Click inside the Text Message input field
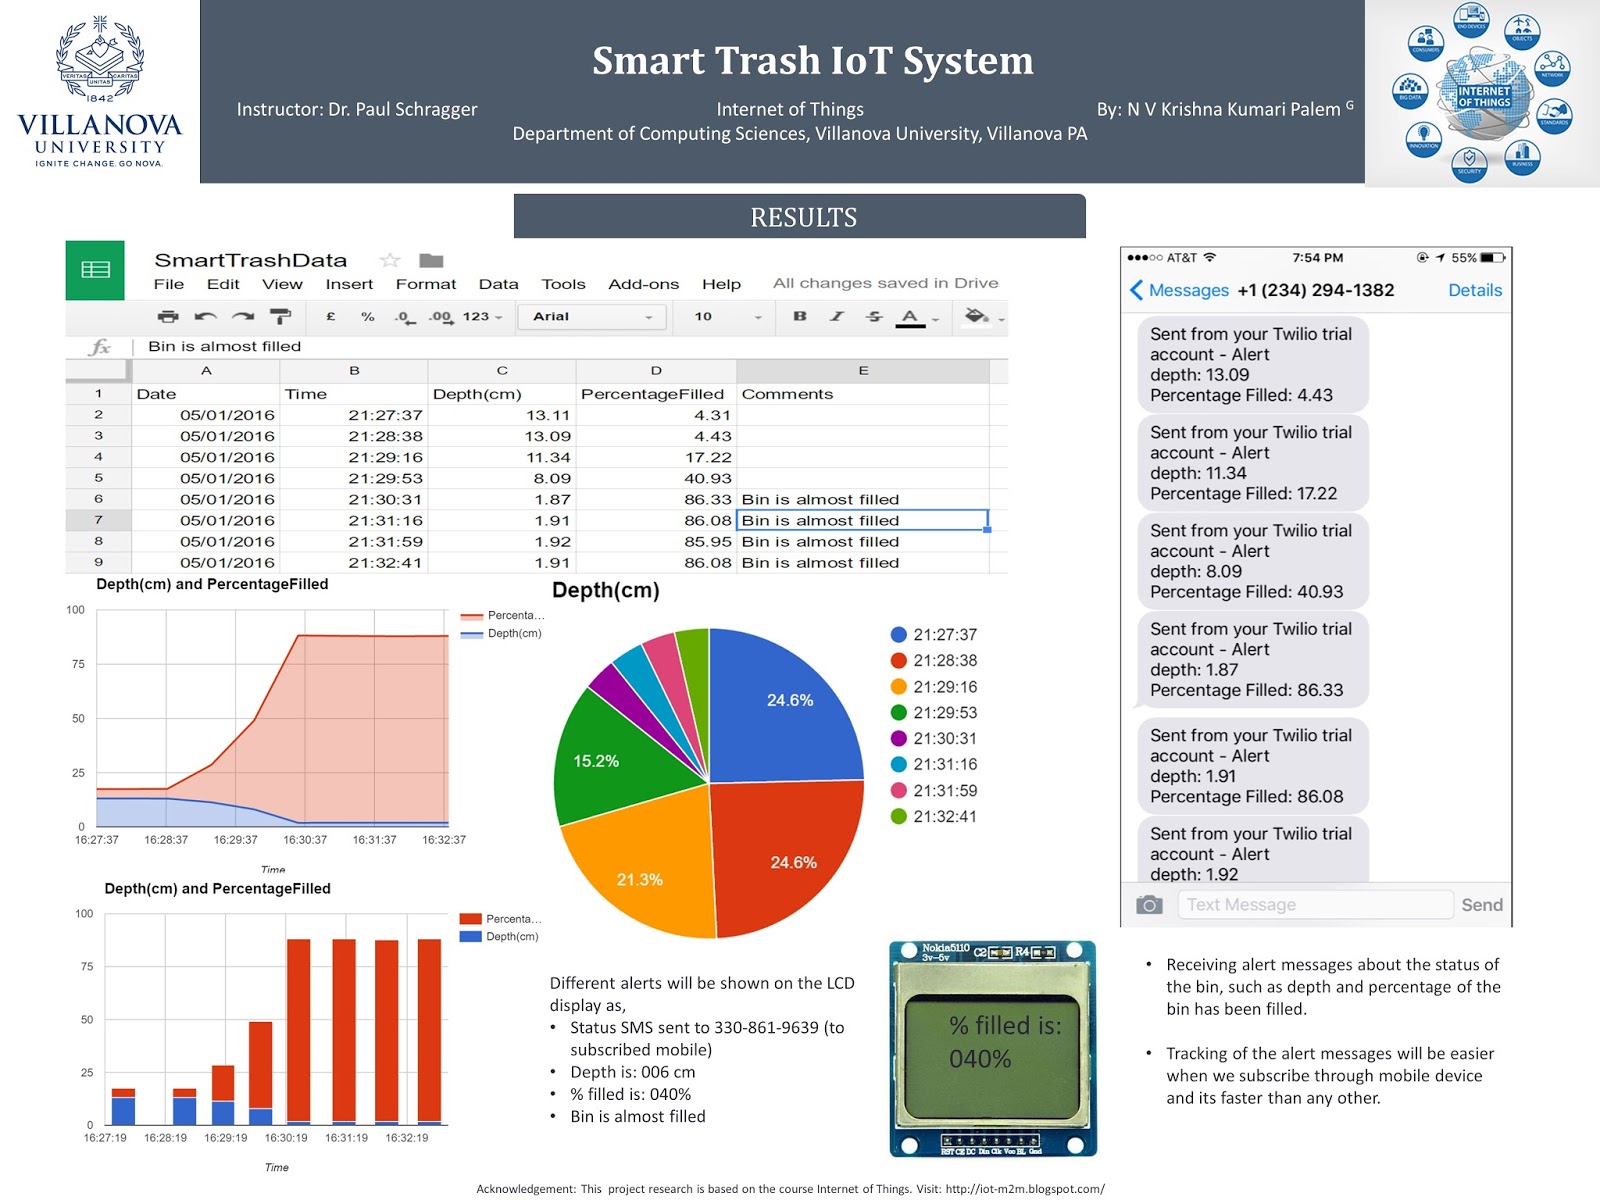This screenshot has height=1200, width=1600. coord(1315,904)
